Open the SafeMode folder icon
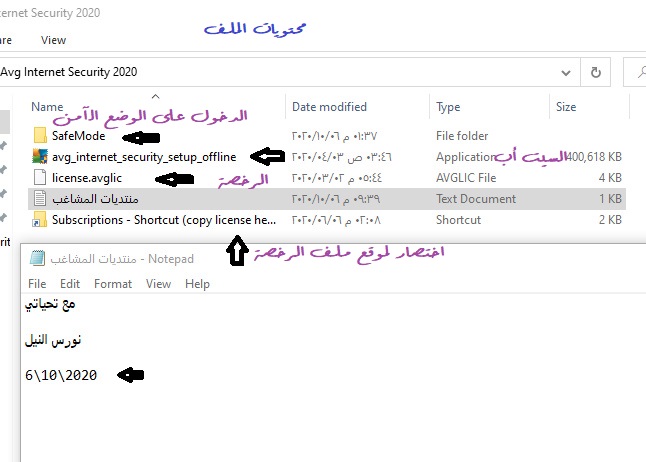Image resolution: width=646 pixels, height=462 pixels. [x=40, y=135]
